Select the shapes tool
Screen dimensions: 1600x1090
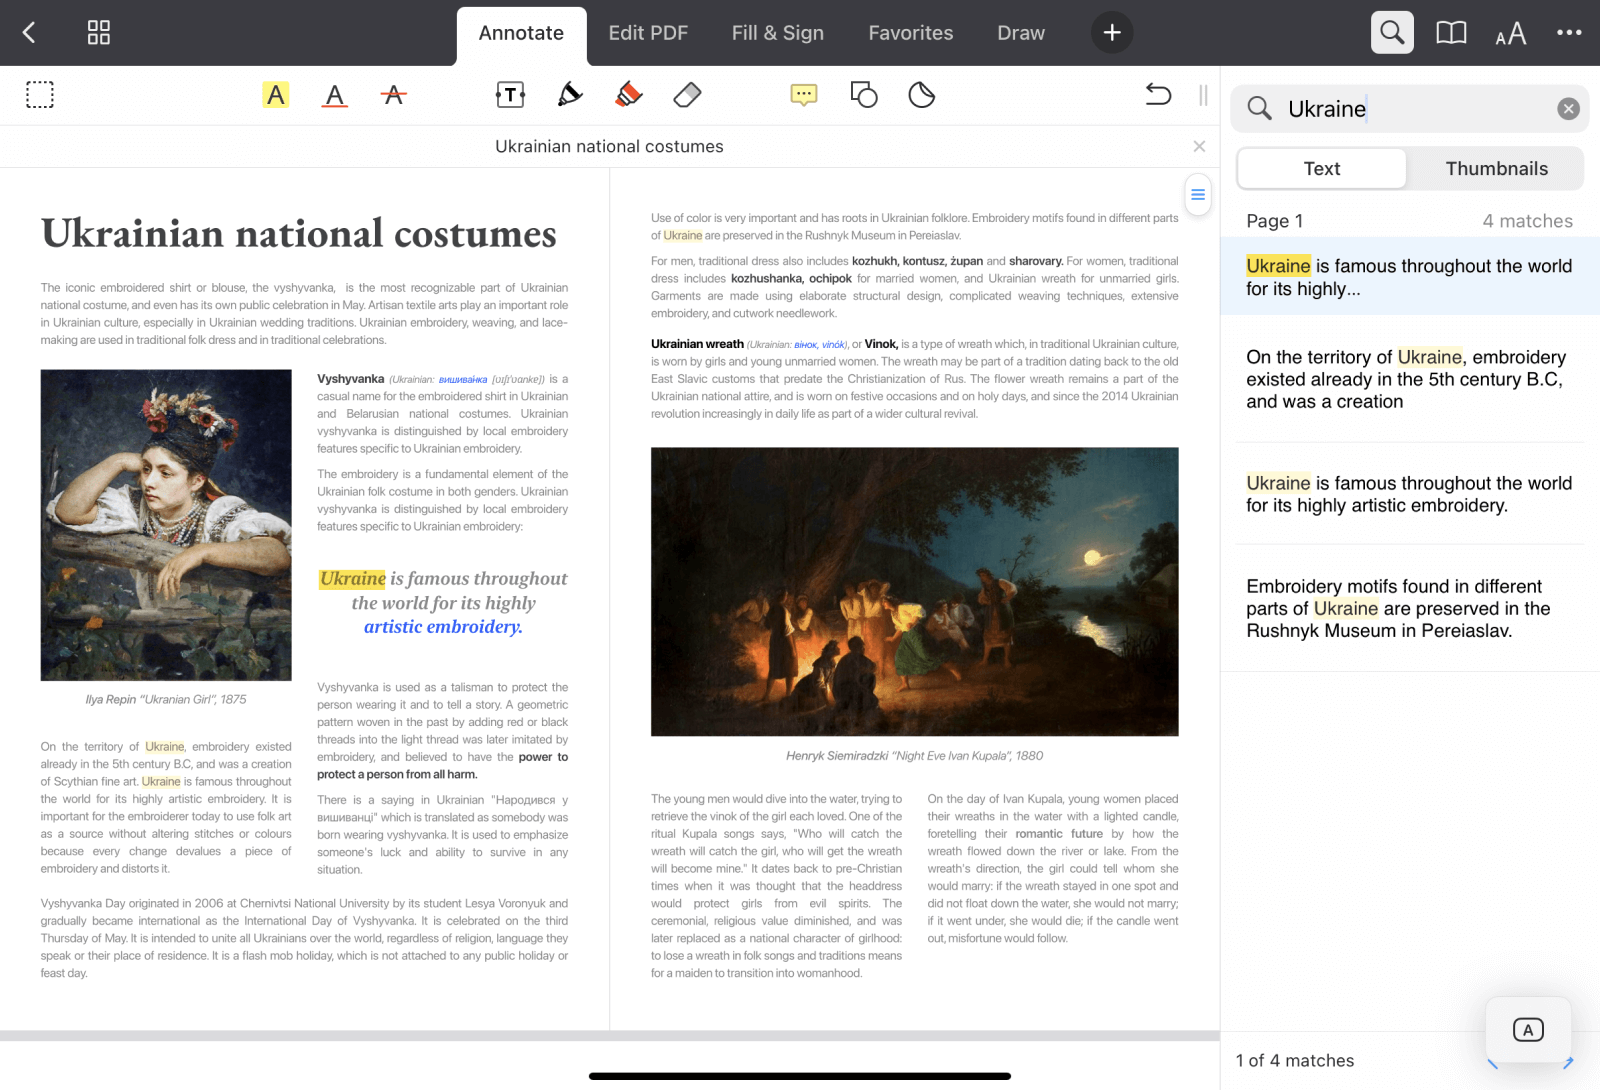tap(864, 95)
